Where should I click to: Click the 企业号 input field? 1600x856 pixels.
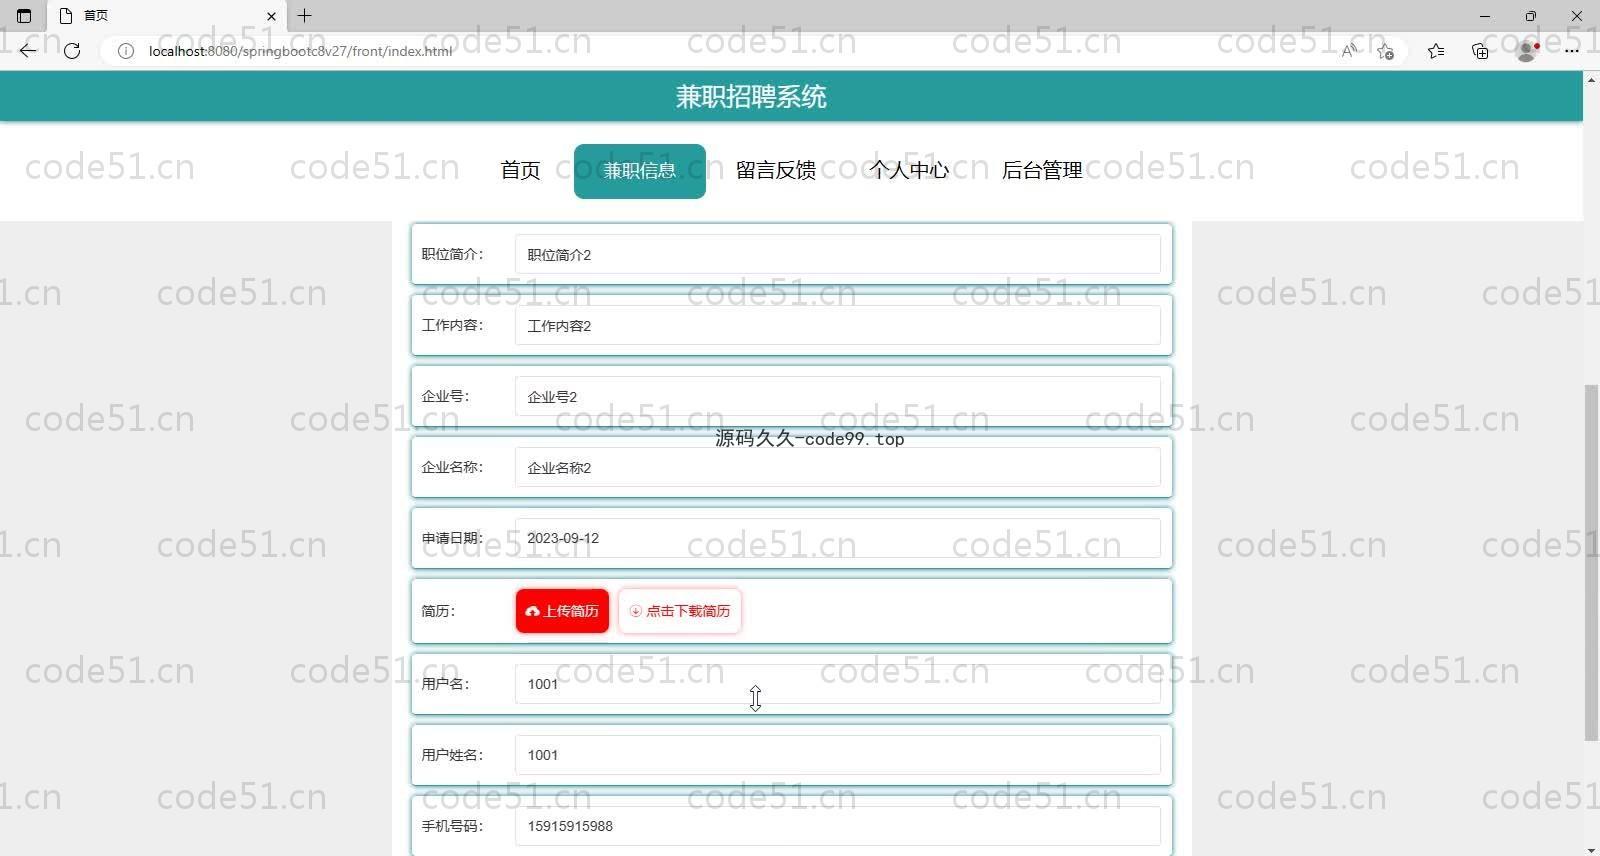pyautogui.click(x=838, y=396)
